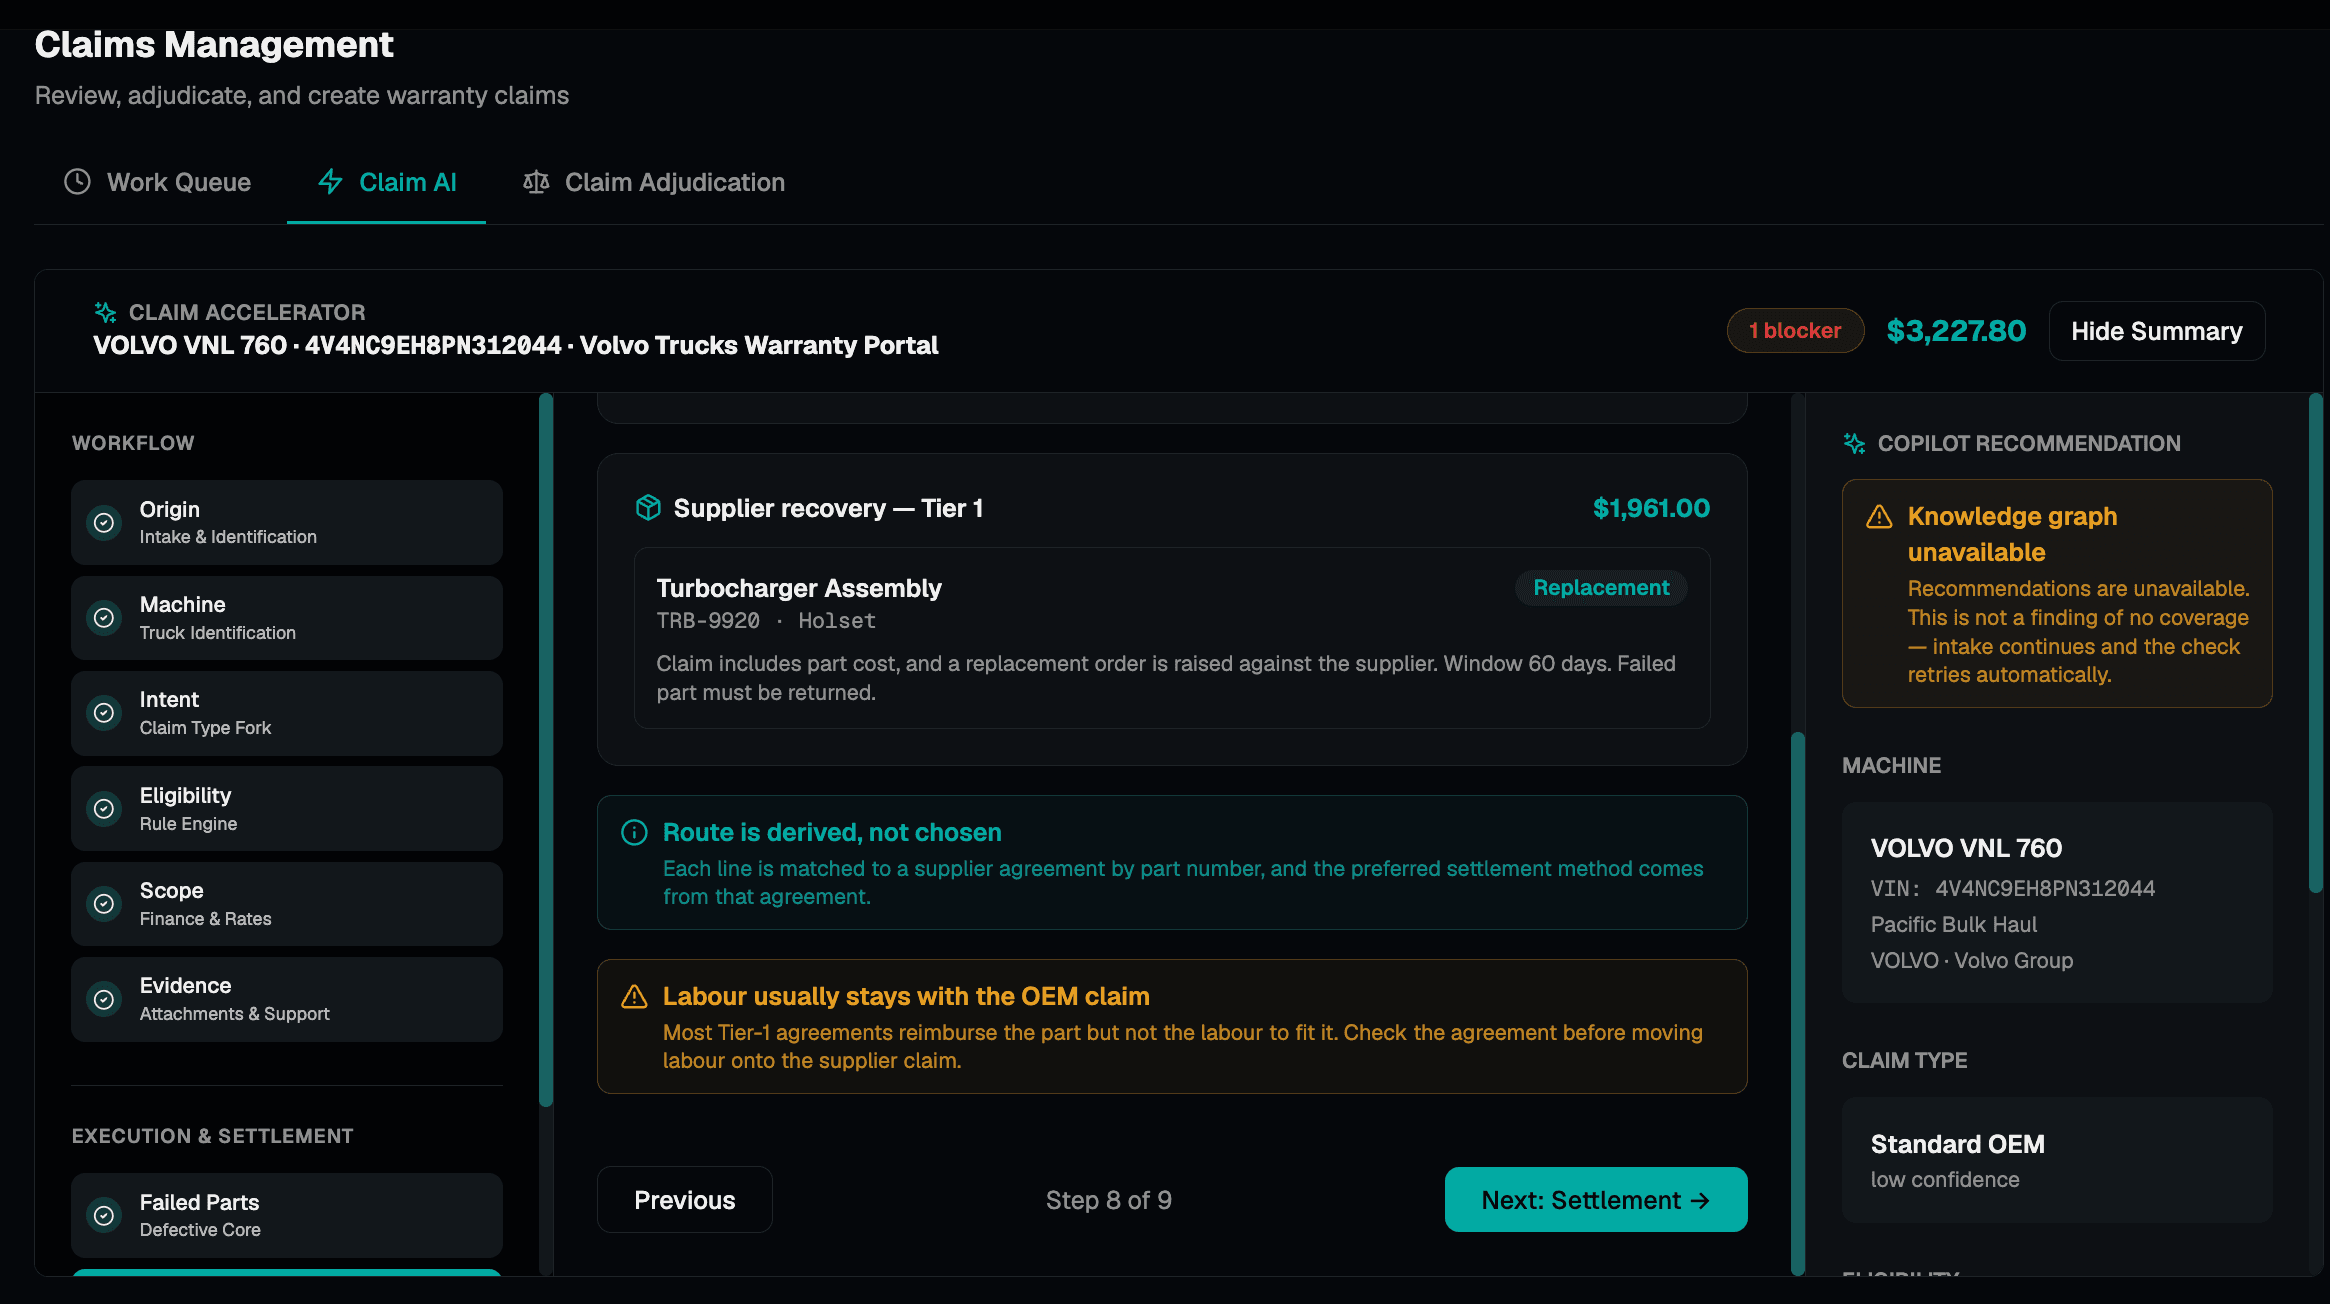The height and width of the screenshot is (1304, 2330).
Task: Click the $1,961.00 supplier recovery amount
Action: coord(1651,508)
